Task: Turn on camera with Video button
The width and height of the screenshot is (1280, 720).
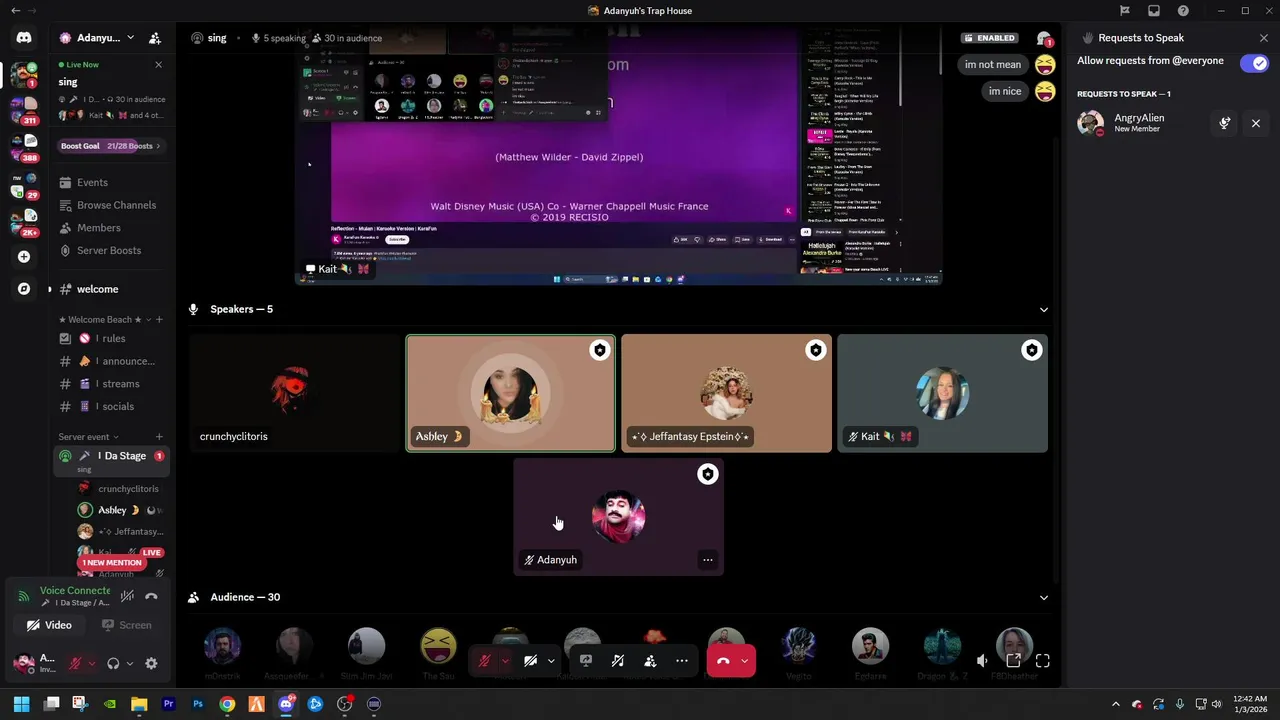Action: click(50, 625)
